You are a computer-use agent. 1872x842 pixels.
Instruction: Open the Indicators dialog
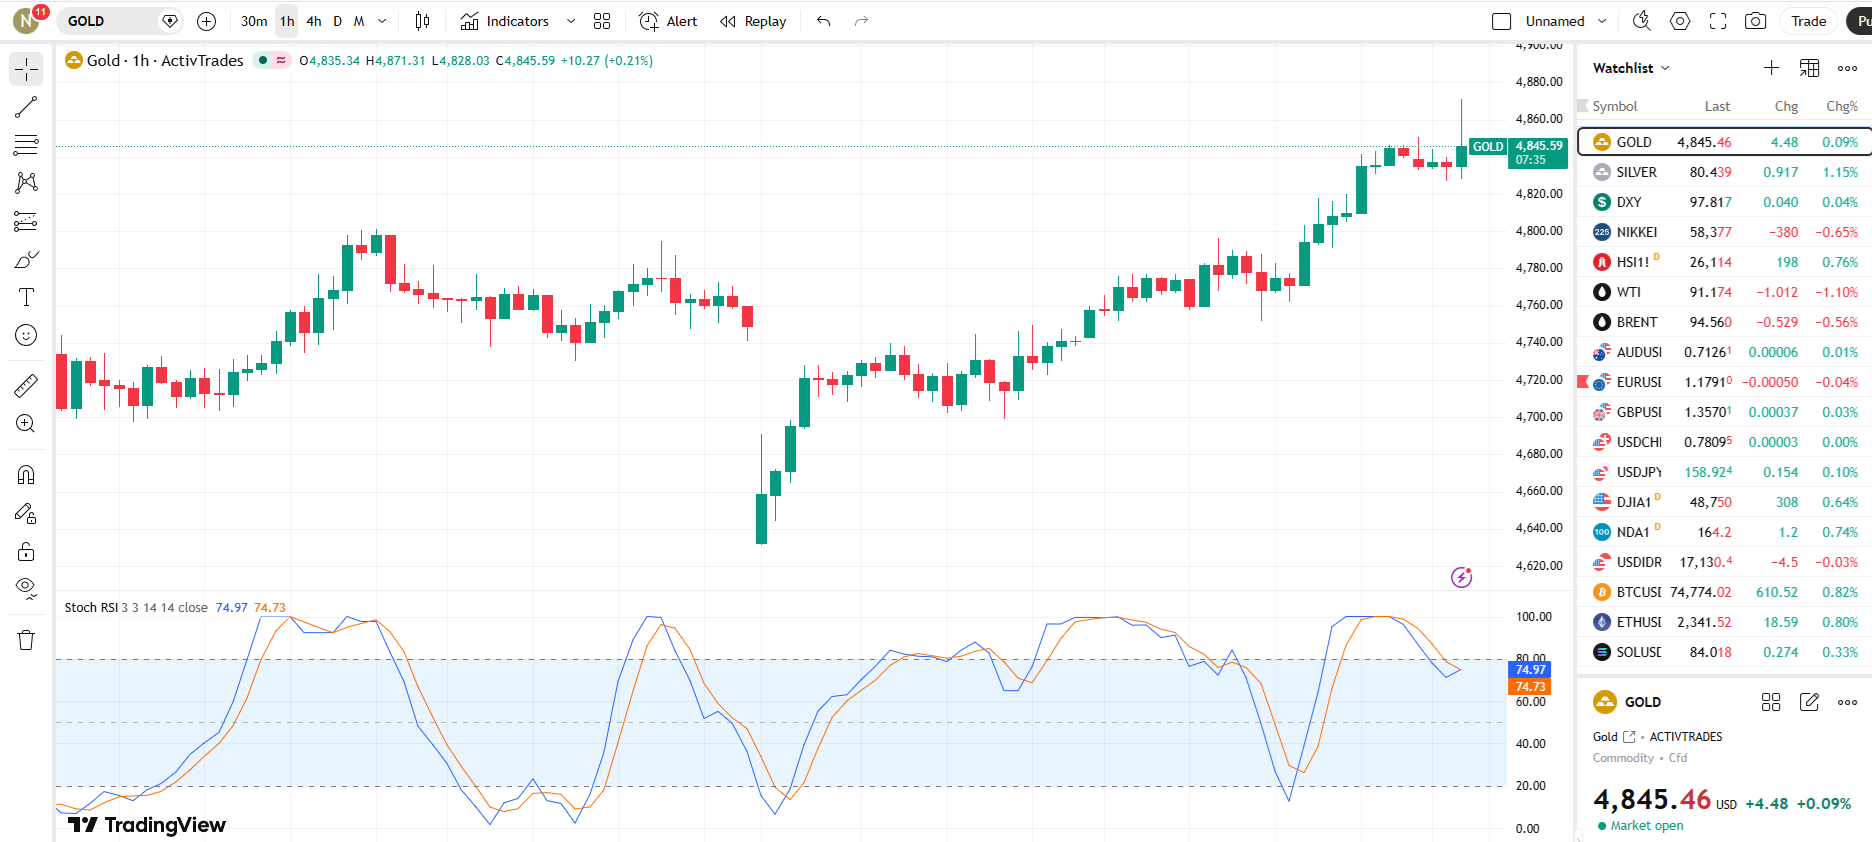[505, 21]
